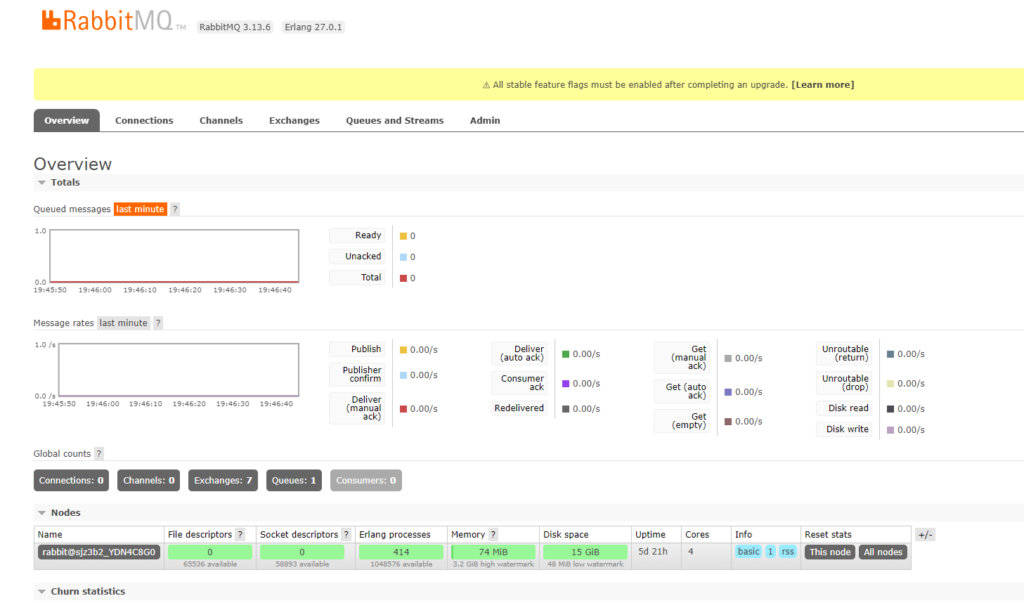Click the Deliver (manual ack) legend label
The width and height of the screenshot is (1024, 603).
click(357, 408)
